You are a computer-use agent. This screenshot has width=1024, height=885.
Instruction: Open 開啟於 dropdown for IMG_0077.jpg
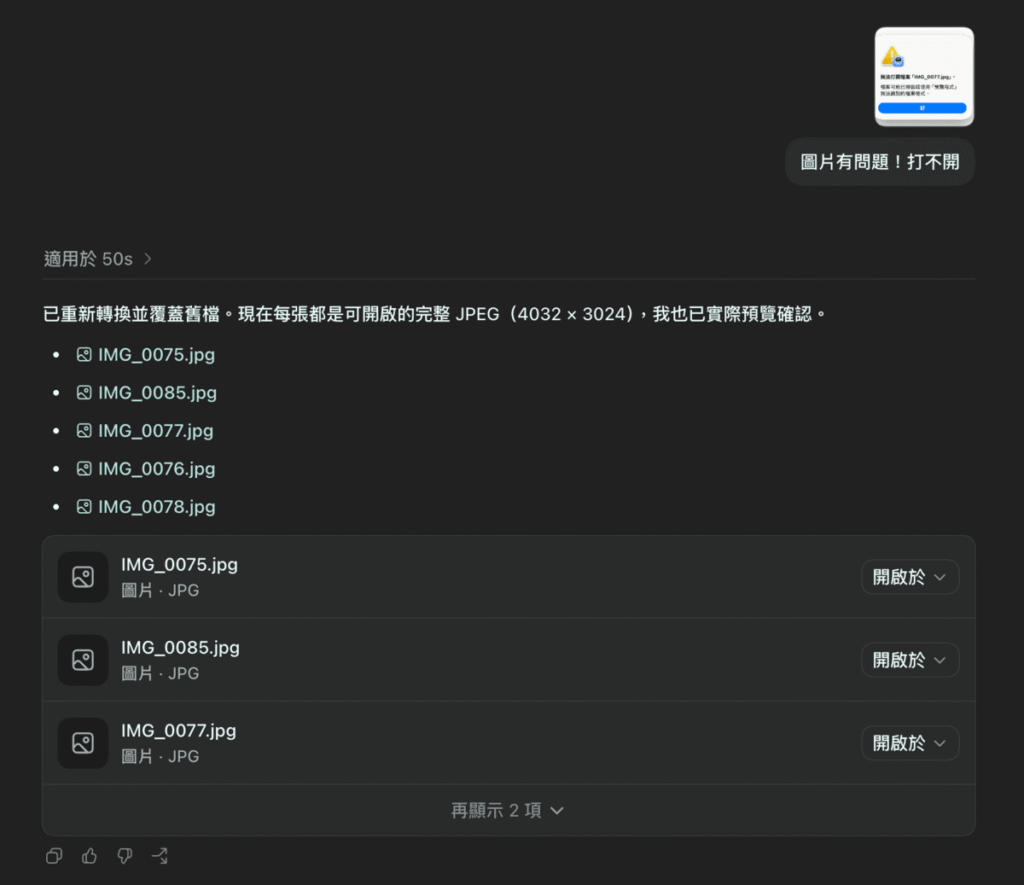pos(910,743)
